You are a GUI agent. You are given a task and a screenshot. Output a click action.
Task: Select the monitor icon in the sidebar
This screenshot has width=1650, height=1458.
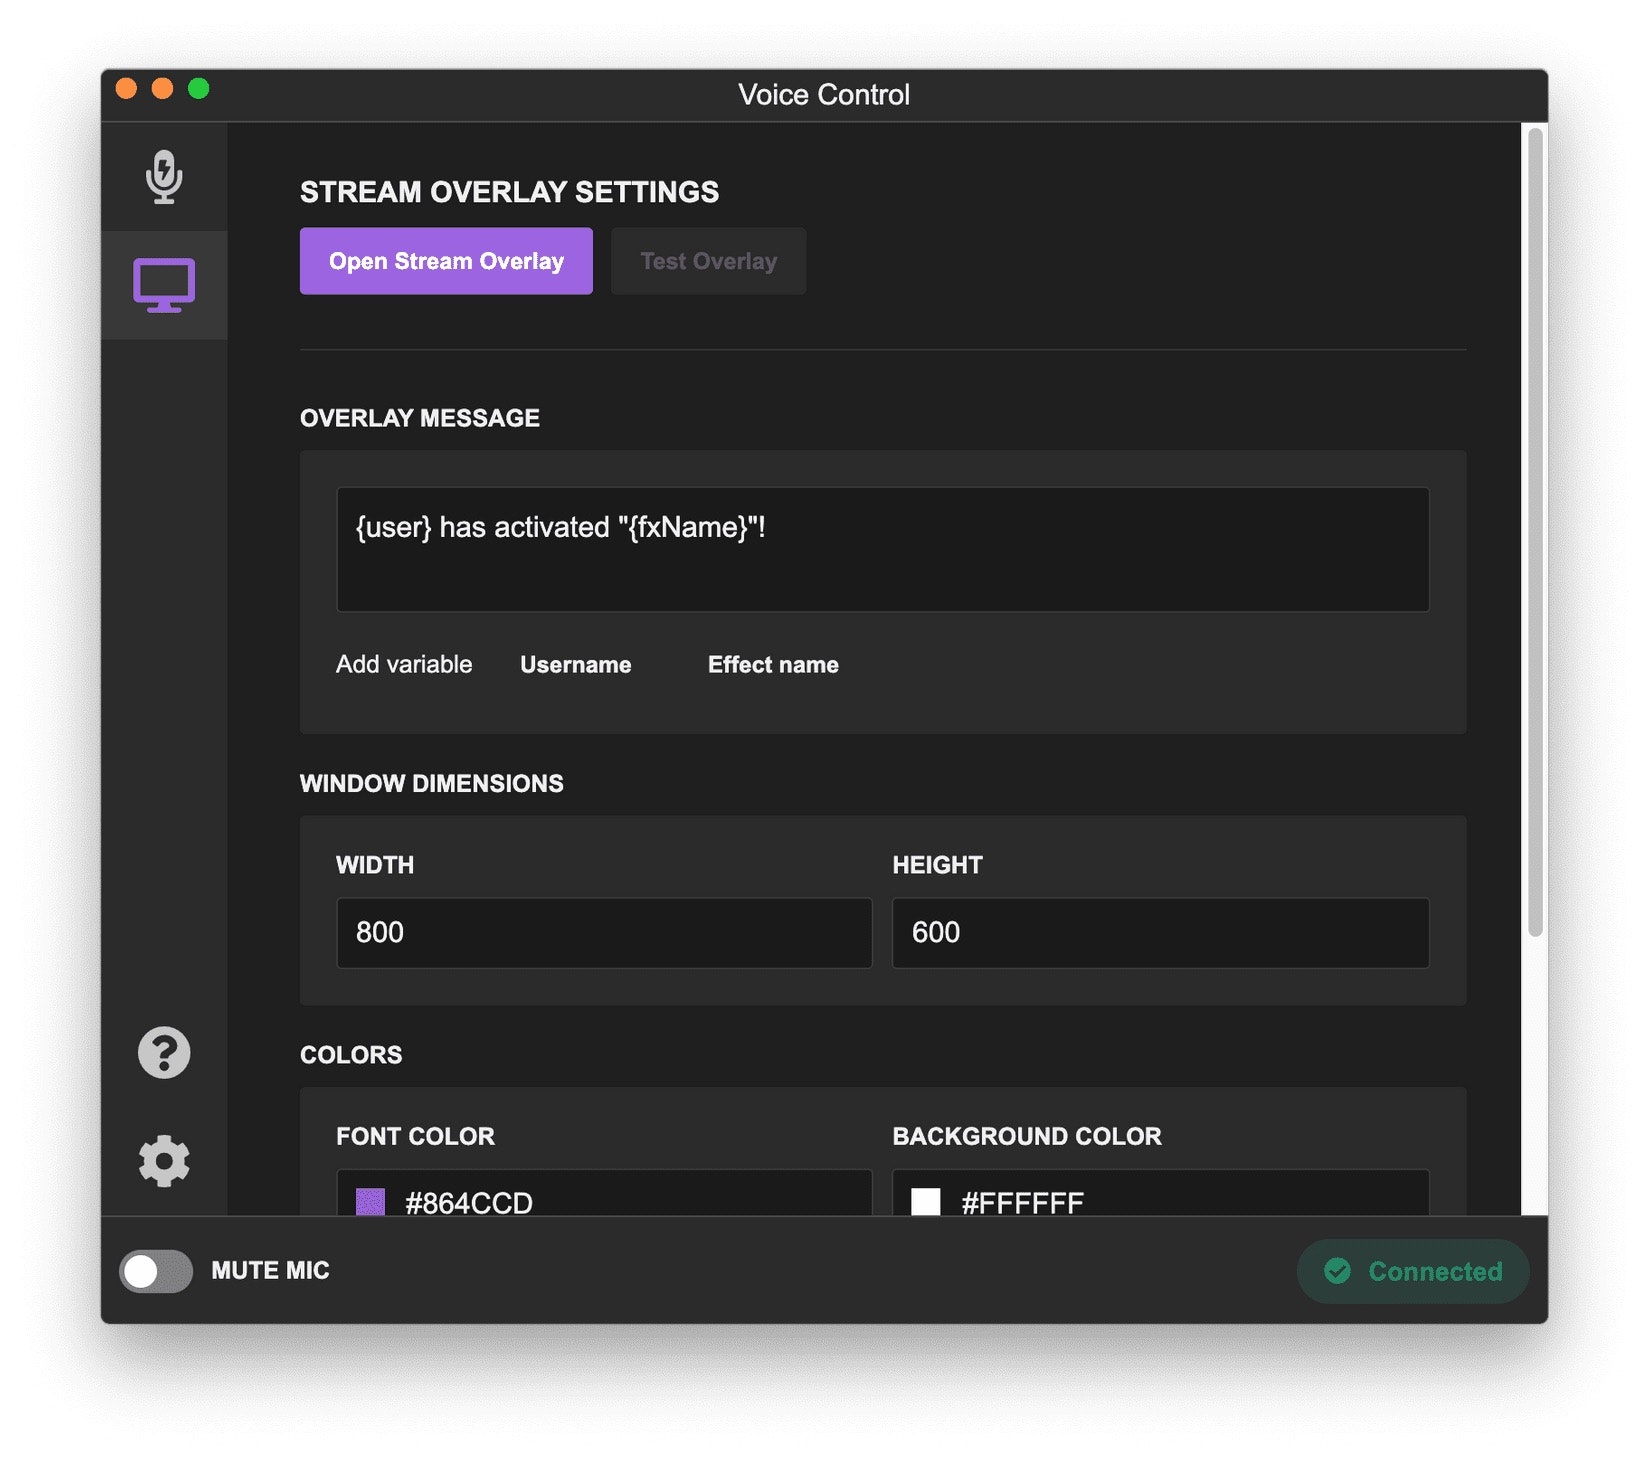(x=164, y=287)
